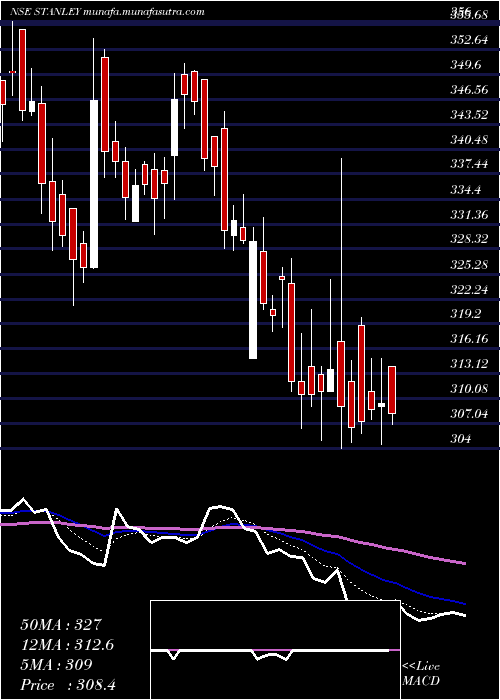The height and width of the screenshot is (700, 500).
Task: Click the 'Price : 308.4' readout
Action: (x=68, y=685)
